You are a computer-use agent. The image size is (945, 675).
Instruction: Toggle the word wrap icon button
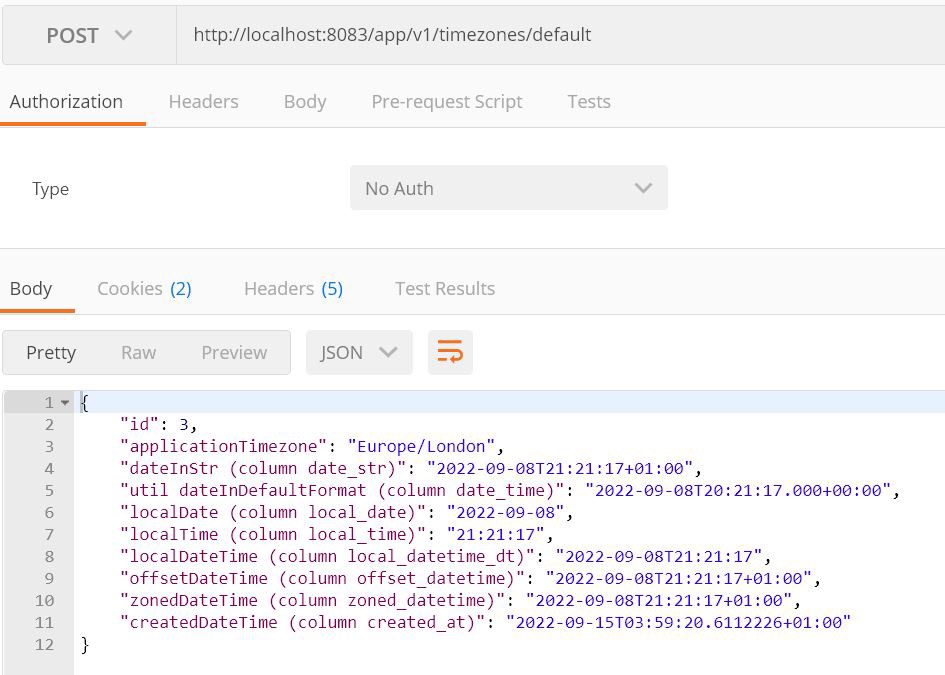click(x=450, y=353)
